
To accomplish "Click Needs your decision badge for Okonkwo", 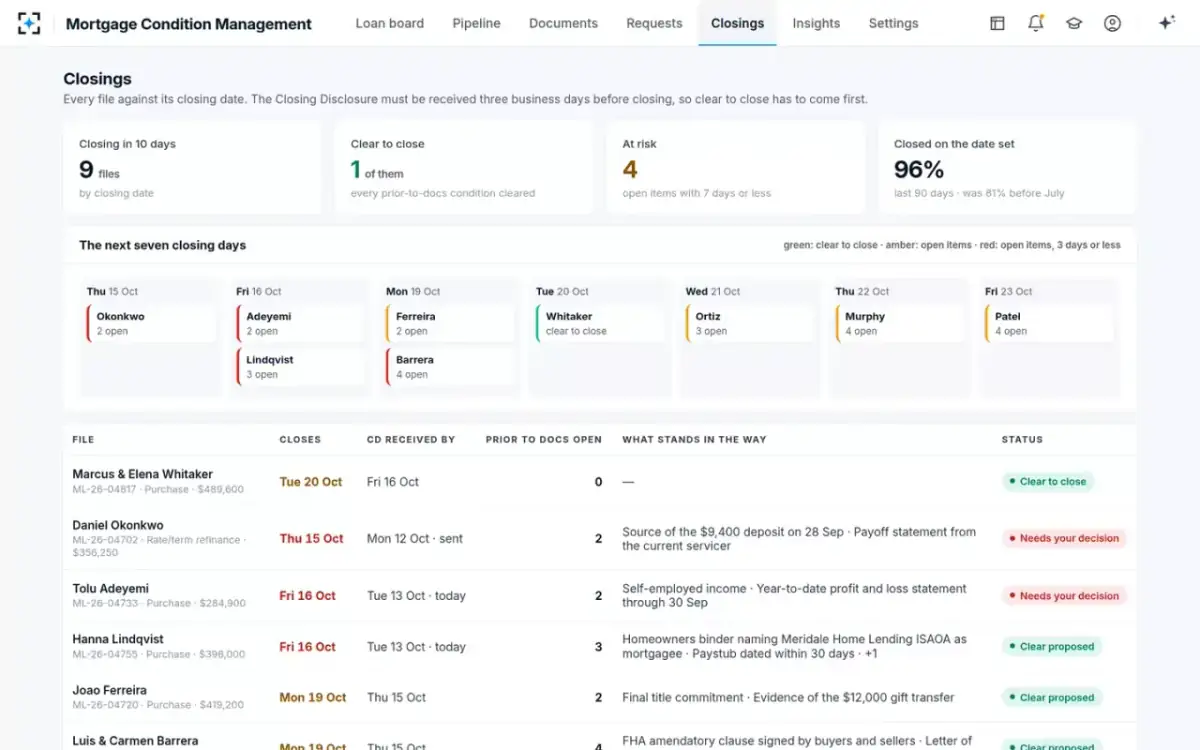I will (x=1064, y=538).
